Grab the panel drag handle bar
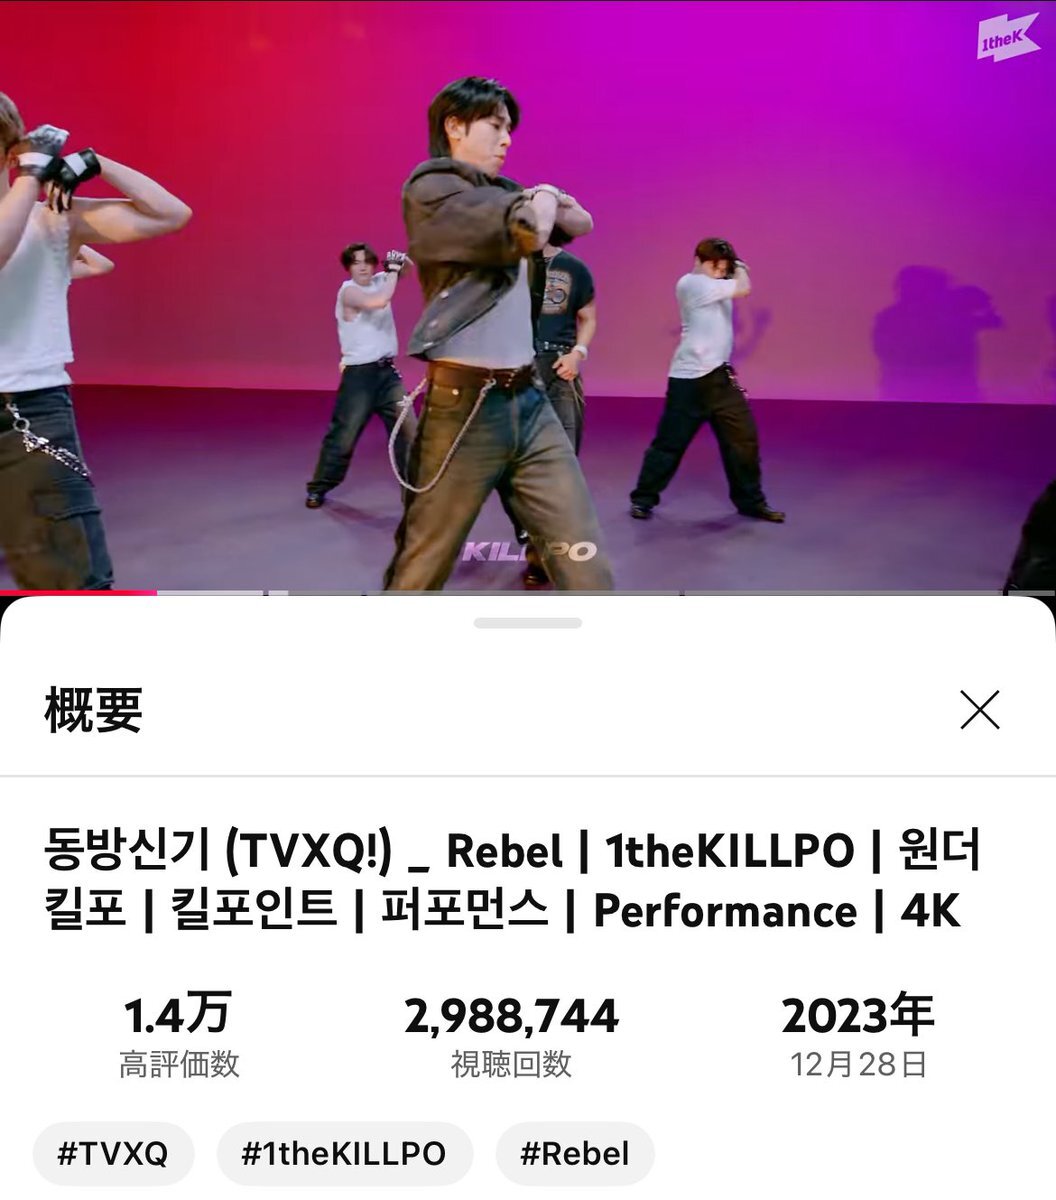This screenshot has width=1056, height=1200. coord(528,623)
